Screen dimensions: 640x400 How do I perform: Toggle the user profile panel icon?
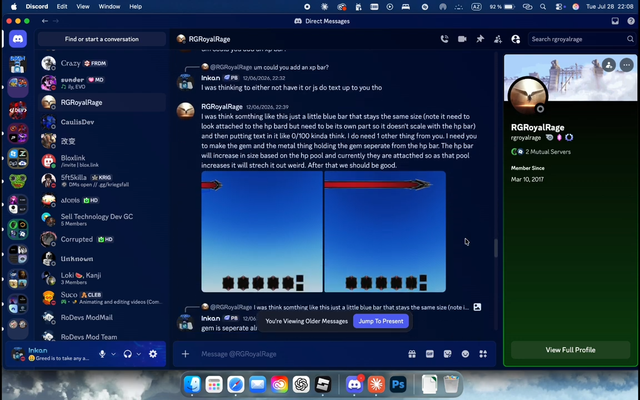516,39
